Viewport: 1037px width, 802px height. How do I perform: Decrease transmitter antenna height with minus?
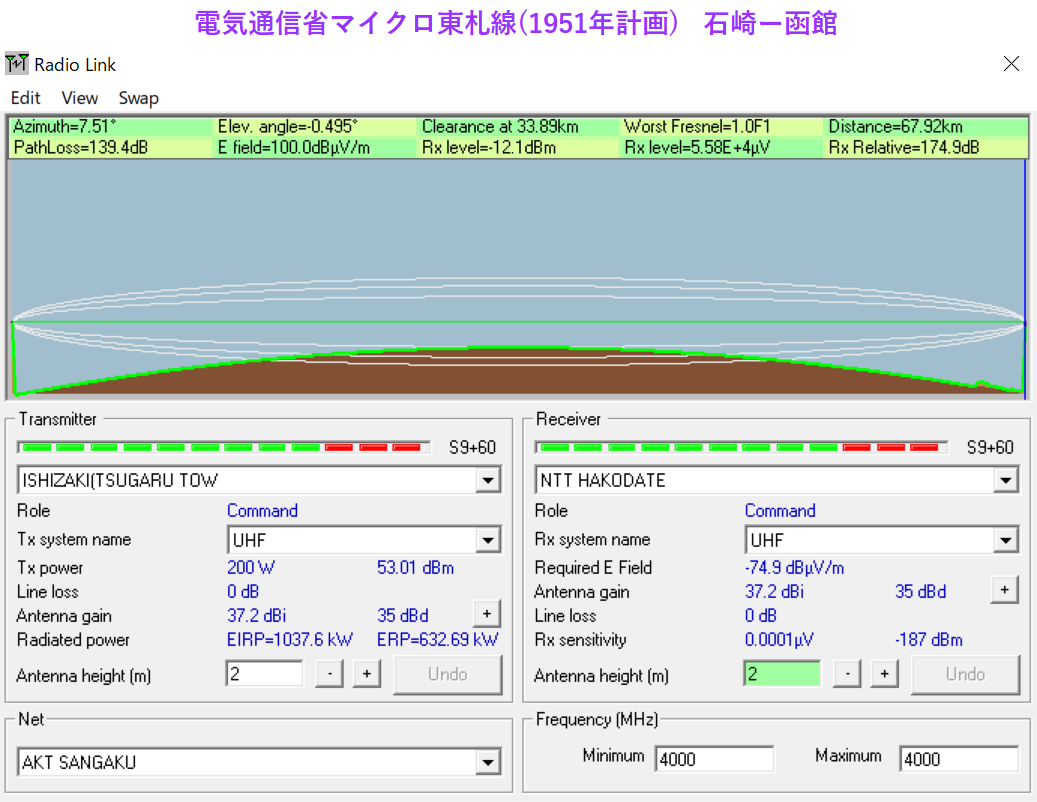(x=329, y=674)
